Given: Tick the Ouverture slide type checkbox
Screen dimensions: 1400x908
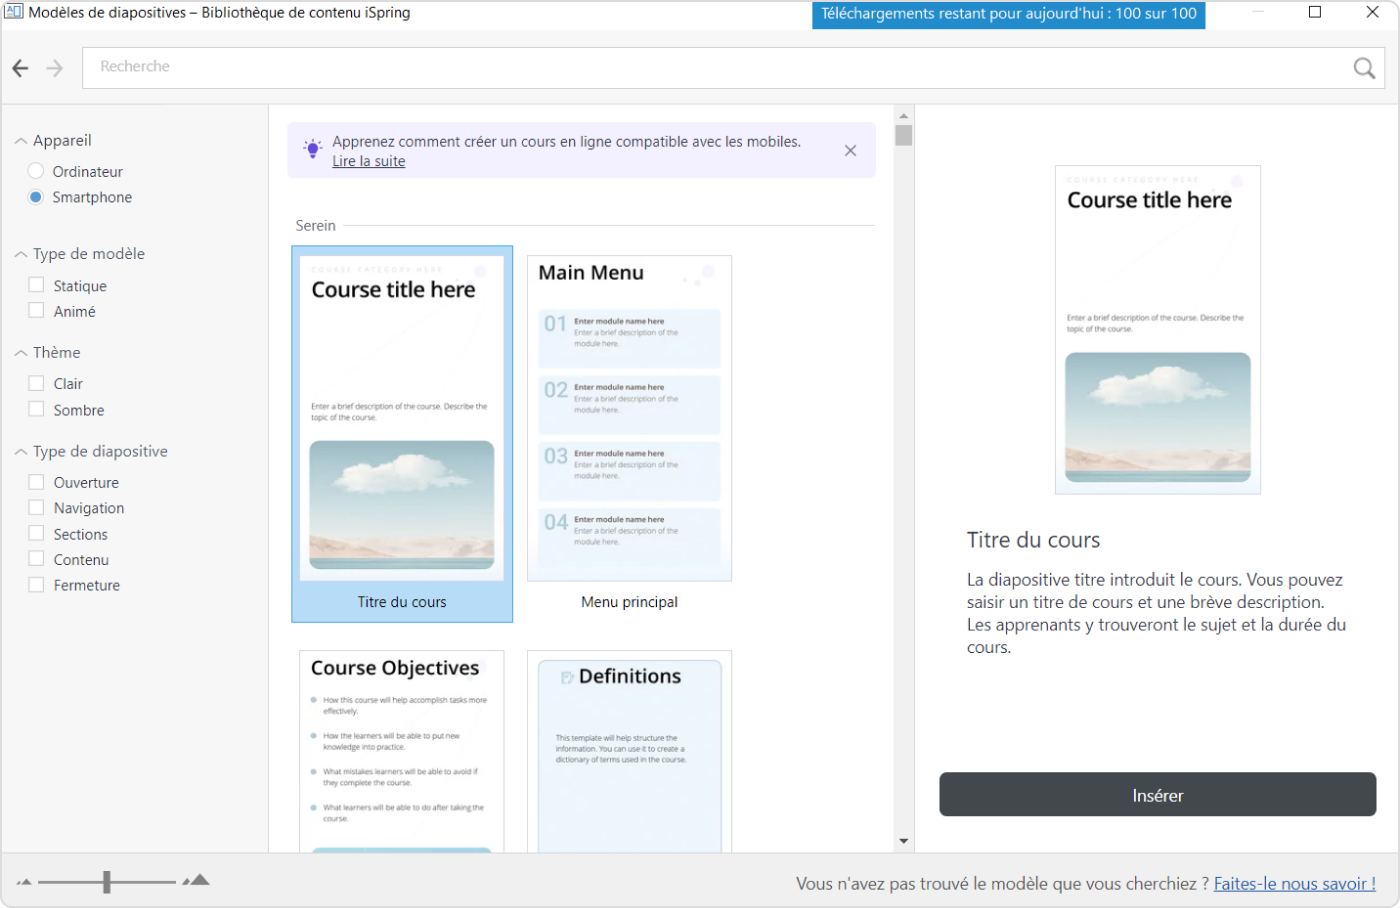Looking at the screenshot, I should tap(36, 482).
